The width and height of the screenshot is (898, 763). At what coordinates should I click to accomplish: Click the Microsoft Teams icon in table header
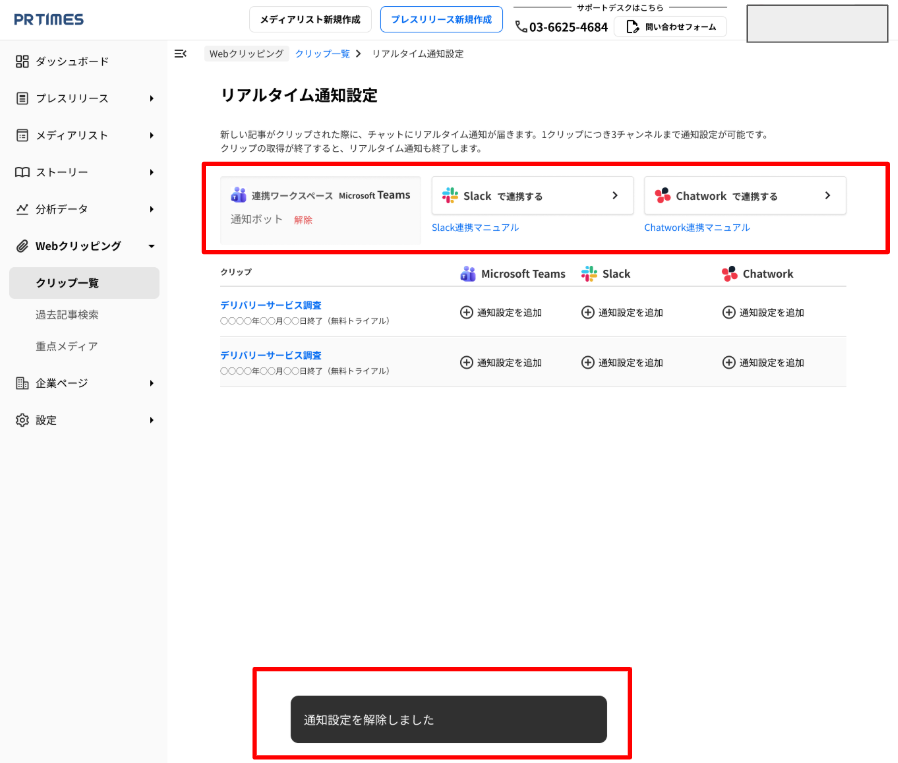click(x=468, y=274)
